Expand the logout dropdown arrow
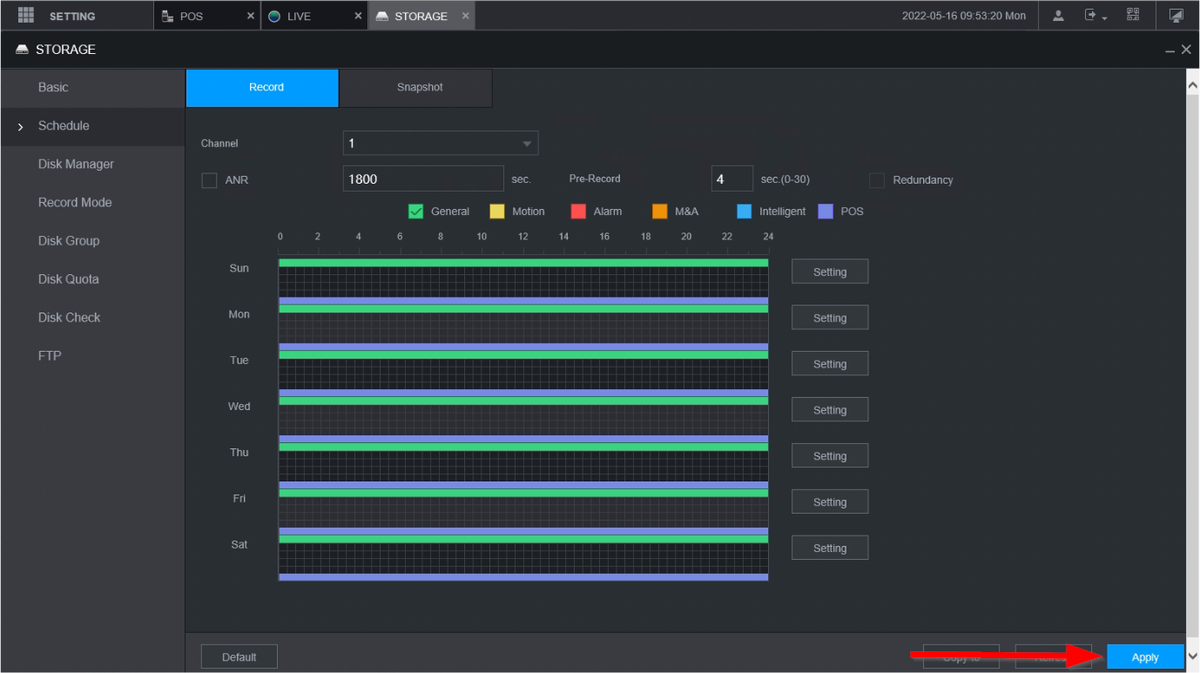Image resolution: width=1200 pixels, height=673 pixels. [x=1105, y=18]
